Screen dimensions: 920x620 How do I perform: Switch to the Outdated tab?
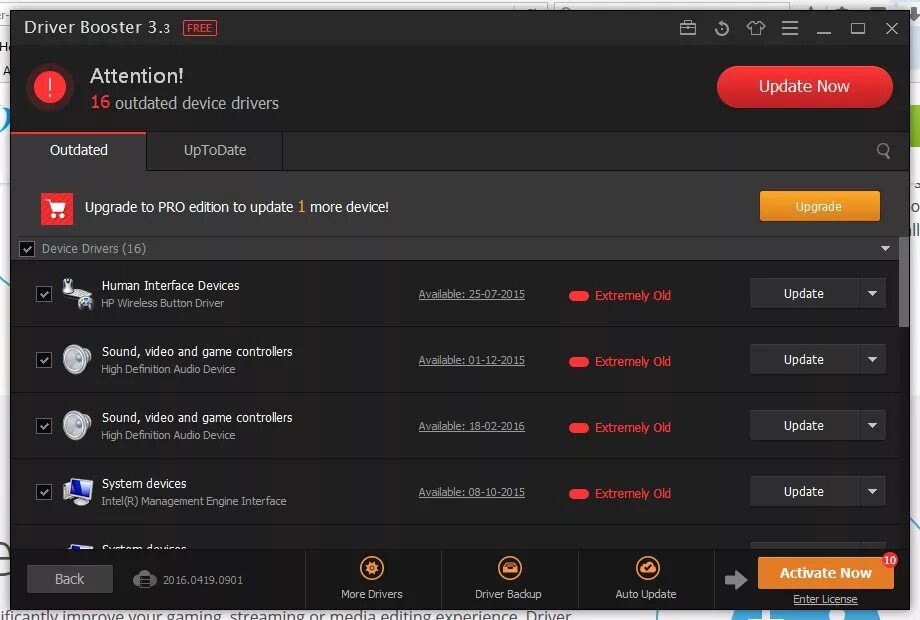click(x=79, y=151)
